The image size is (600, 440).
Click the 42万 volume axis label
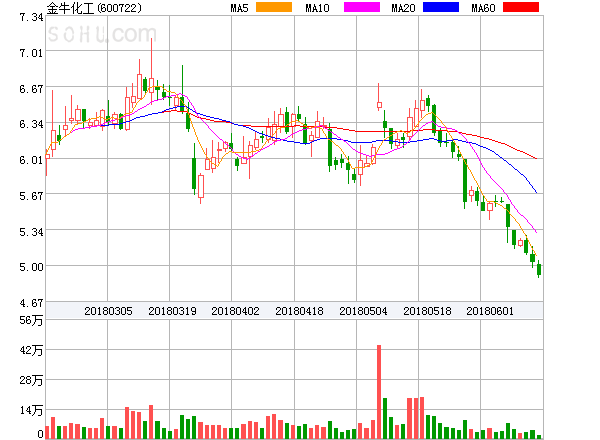point(31,350)
